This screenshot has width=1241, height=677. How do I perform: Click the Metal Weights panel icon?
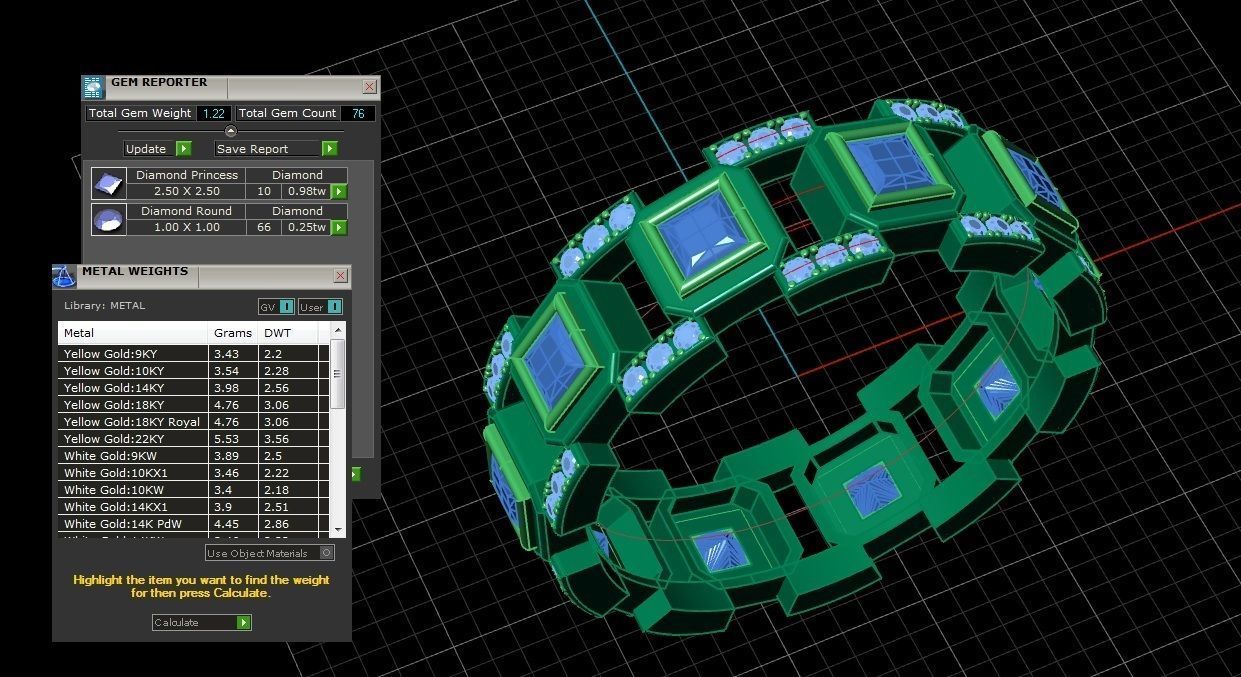click(64, 276)
